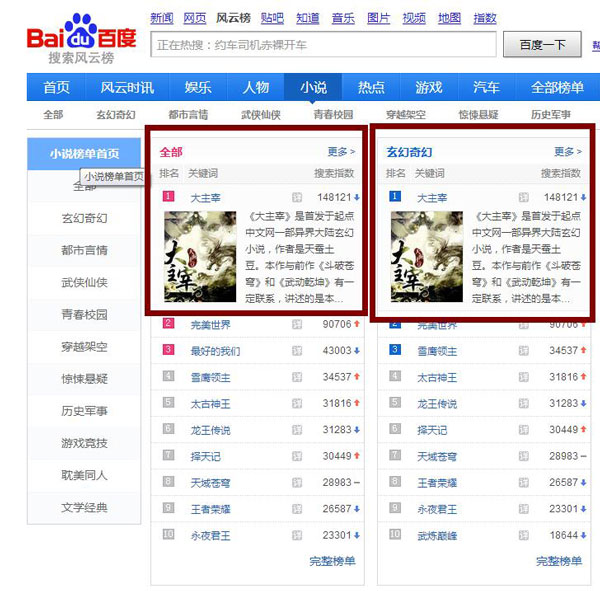Open detail icon beside 择天记 in 全部 list
This screenshot has height=591, width=600.
[x=297, y=456]
